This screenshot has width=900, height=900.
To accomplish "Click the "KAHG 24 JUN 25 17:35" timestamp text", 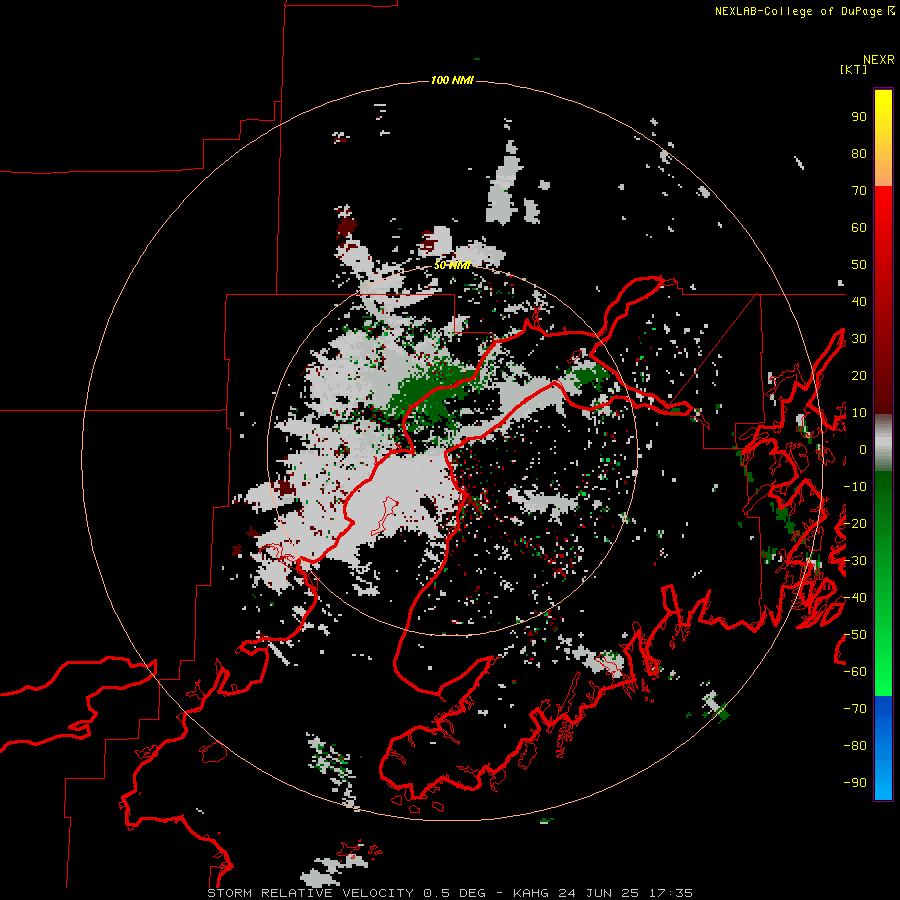I will tap(603, 893).
